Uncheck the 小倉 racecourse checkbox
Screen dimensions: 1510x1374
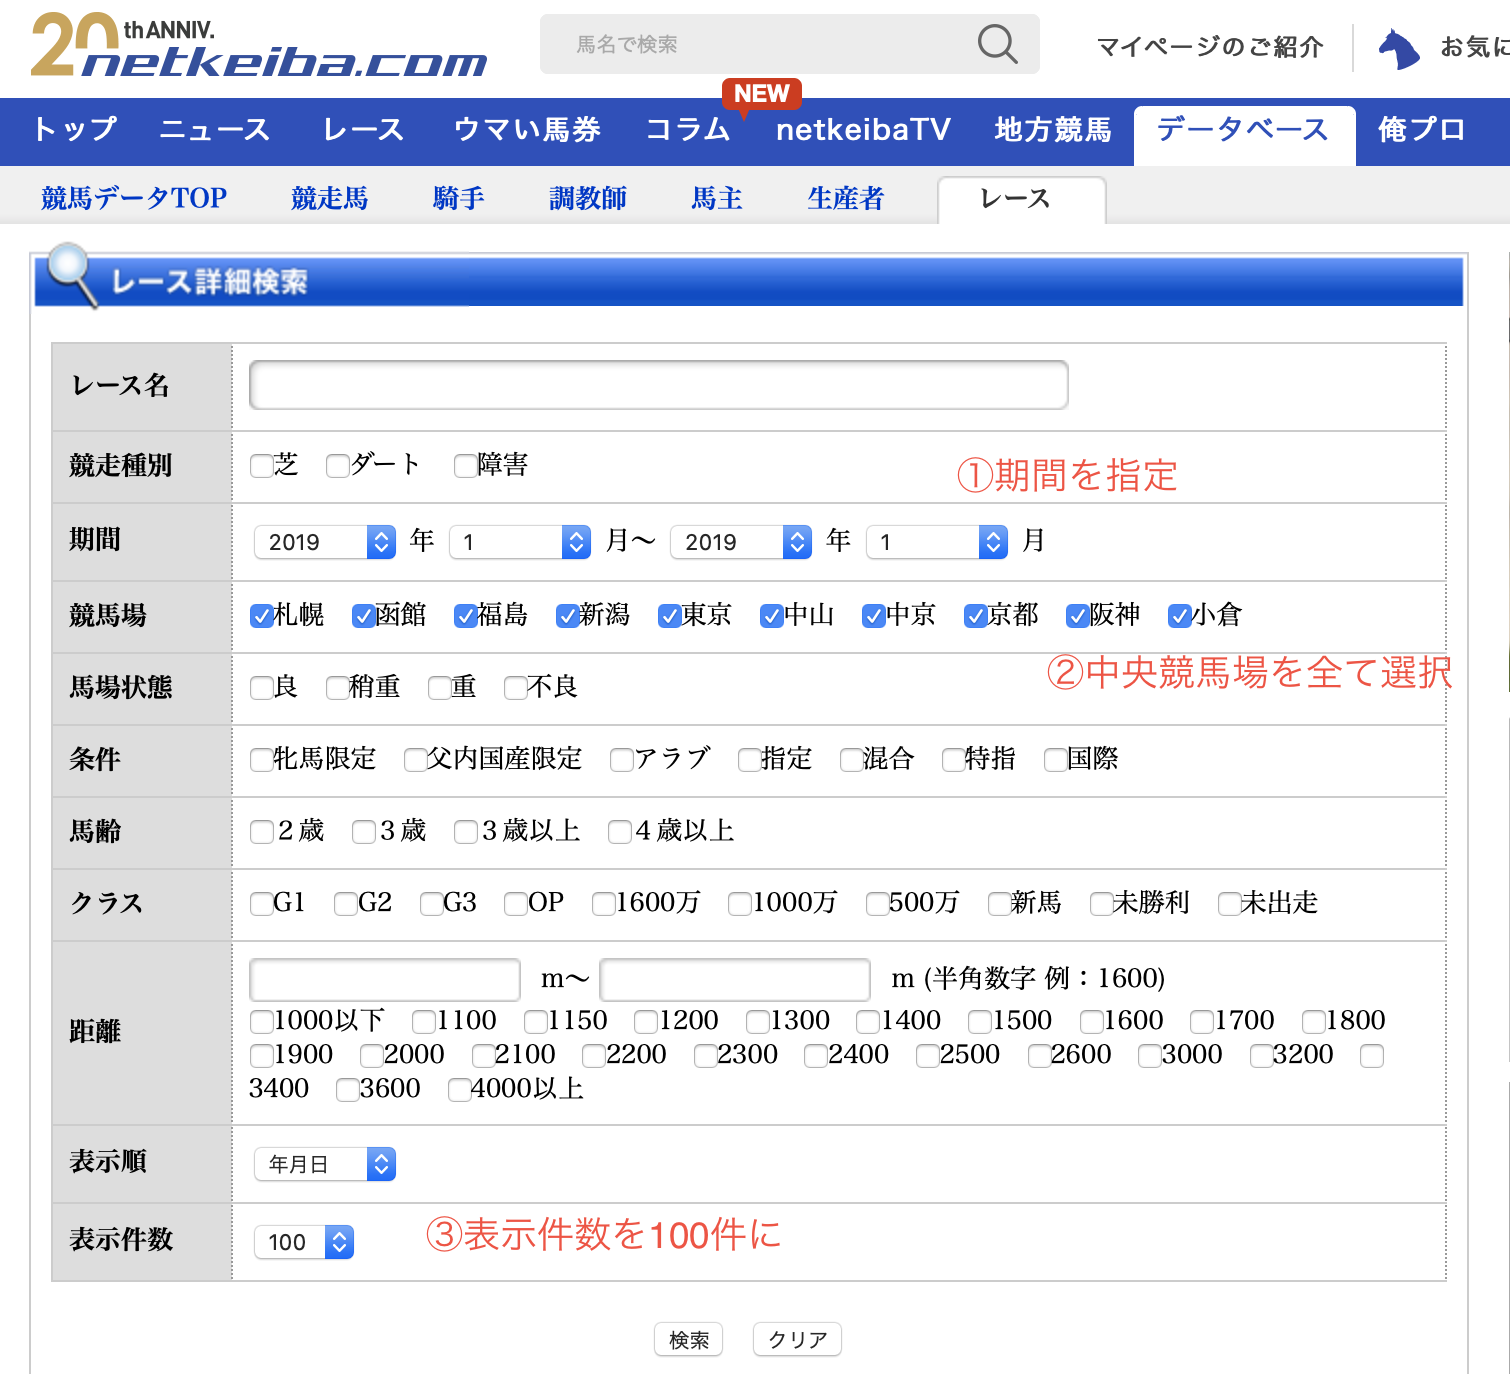pos(1180,616)
